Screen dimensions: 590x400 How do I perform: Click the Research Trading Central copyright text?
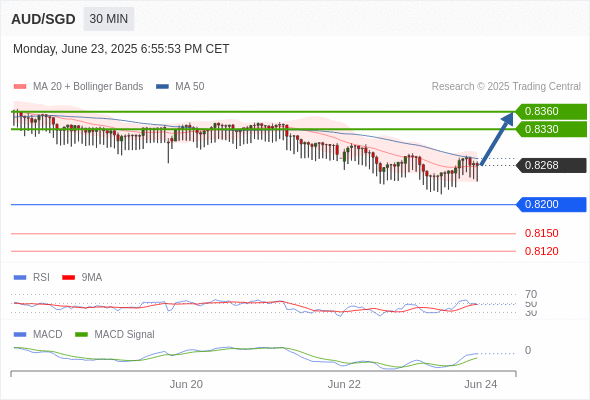[x=506, y=87]
